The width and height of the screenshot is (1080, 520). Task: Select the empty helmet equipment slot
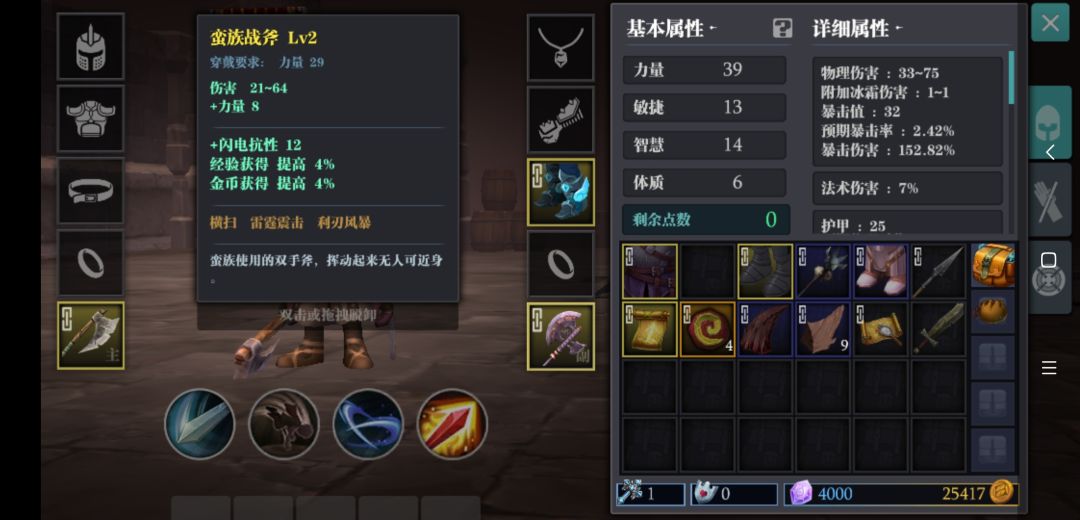pos(90,46)
